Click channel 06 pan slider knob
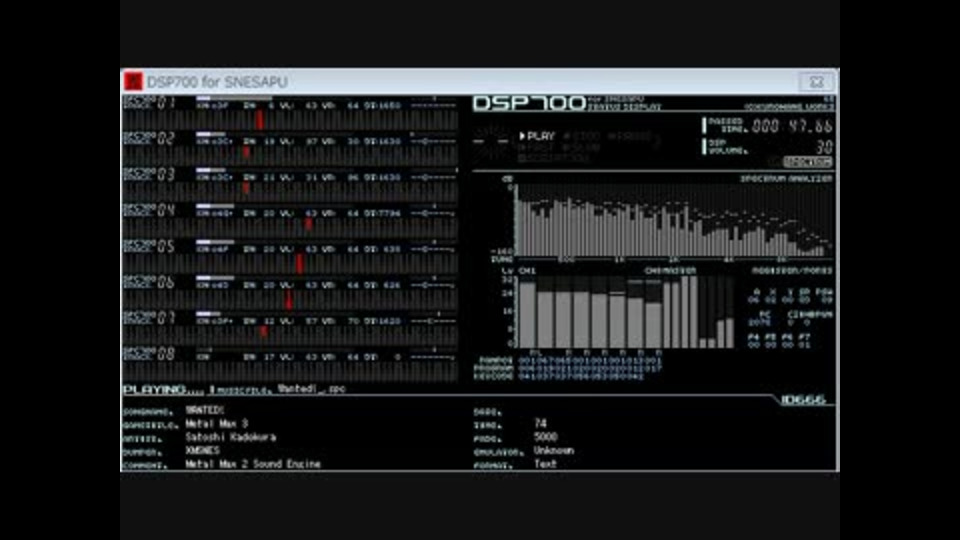This screenshot has width=960, height=540. coord(424,285)
